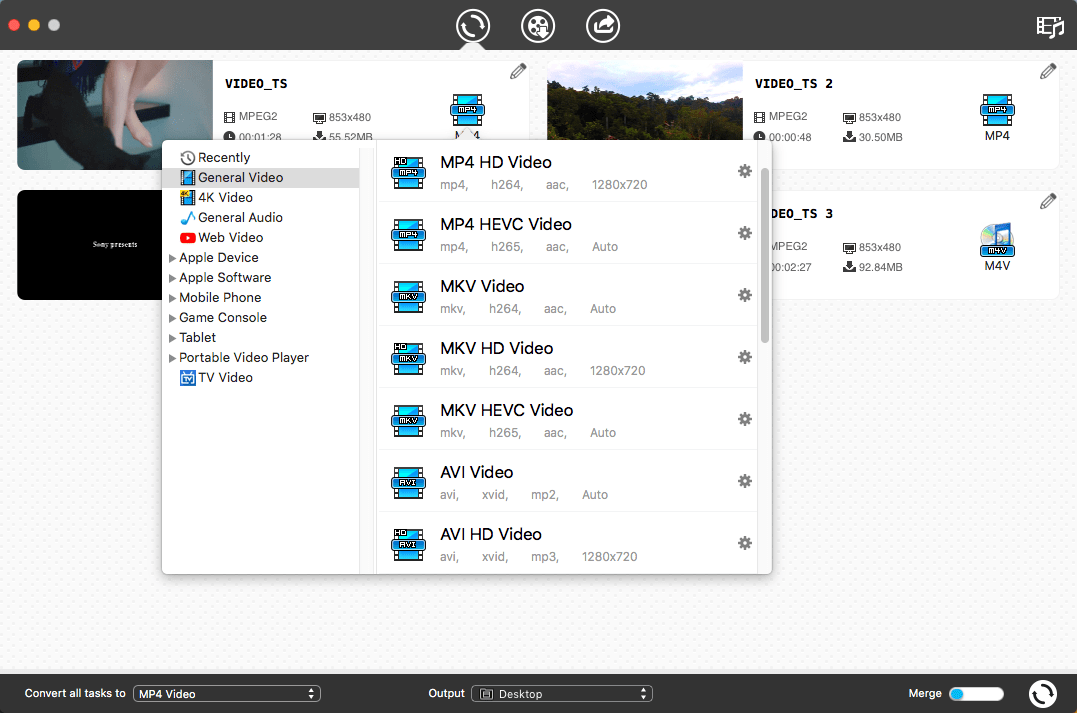Screen dimensions: 1077x713
Task: Click the M4V format icon on VIDEO_TS 3
Action: point(996,240)
